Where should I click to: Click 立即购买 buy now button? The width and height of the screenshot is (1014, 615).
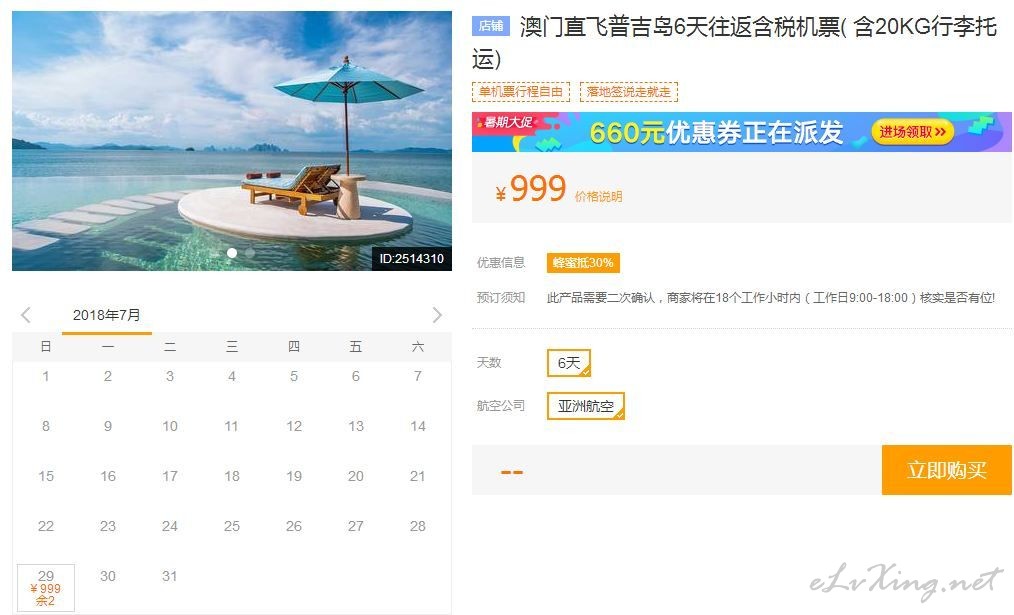tap(947, 470)
